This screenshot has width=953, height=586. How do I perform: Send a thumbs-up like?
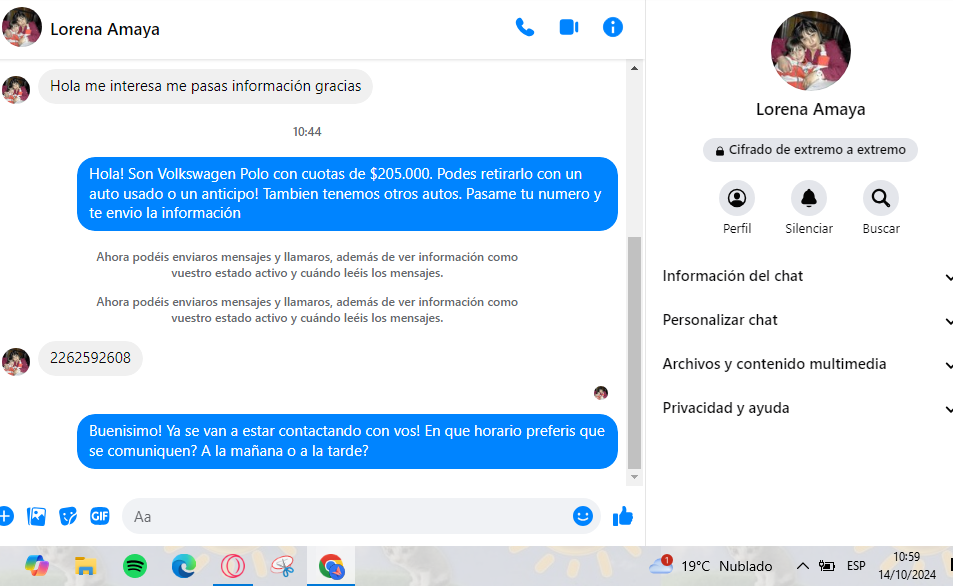[x=623, y=516]
